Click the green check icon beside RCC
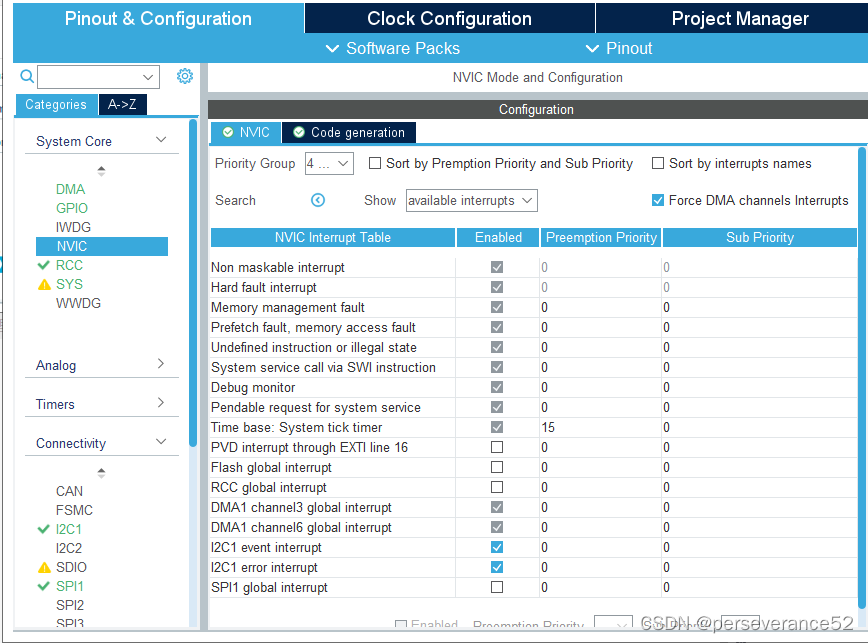This screenshot has width=868, height=643. [x=44, y=265]
